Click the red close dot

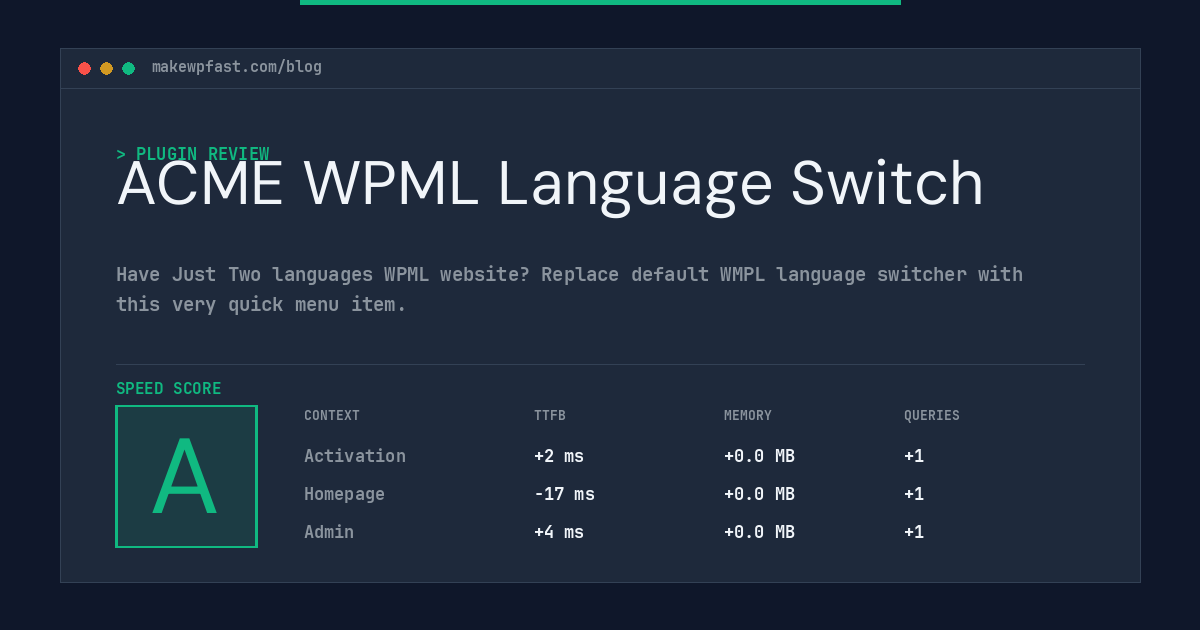coord(84,68)
